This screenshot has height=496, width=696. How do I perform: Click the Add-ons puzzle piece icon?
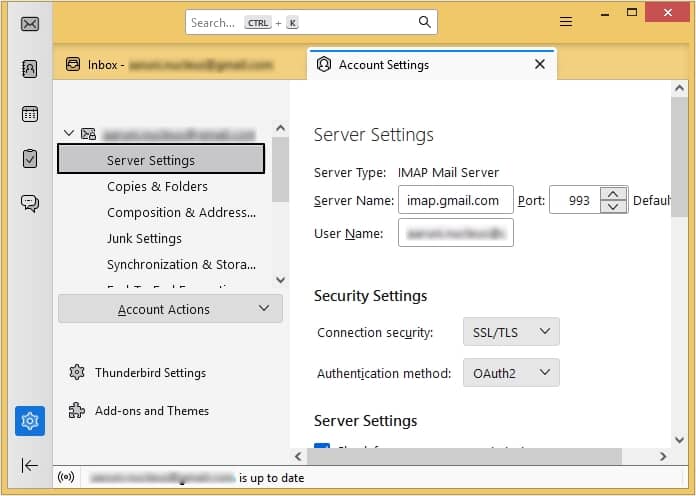77,410
